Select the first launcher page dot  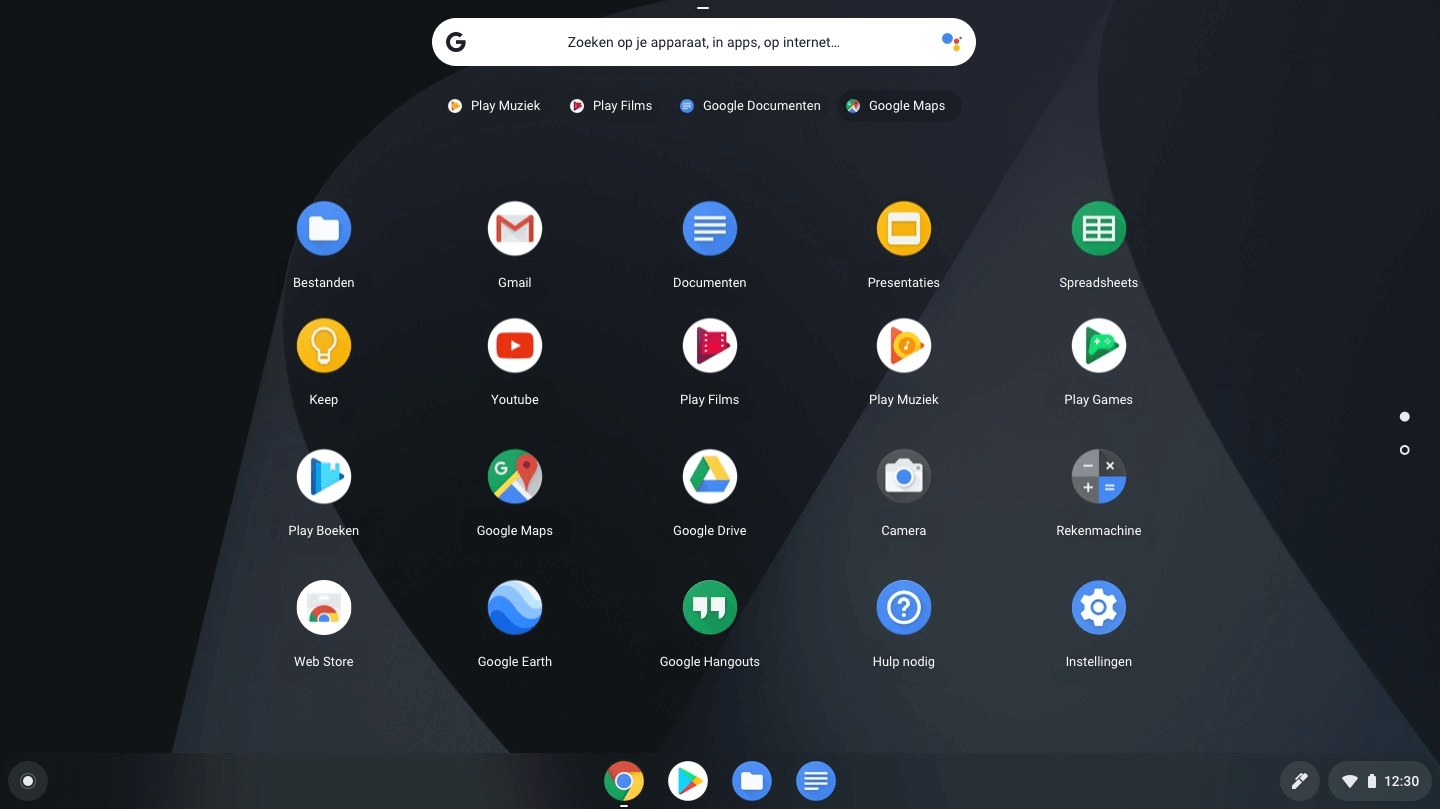[x=1405, y=416]
